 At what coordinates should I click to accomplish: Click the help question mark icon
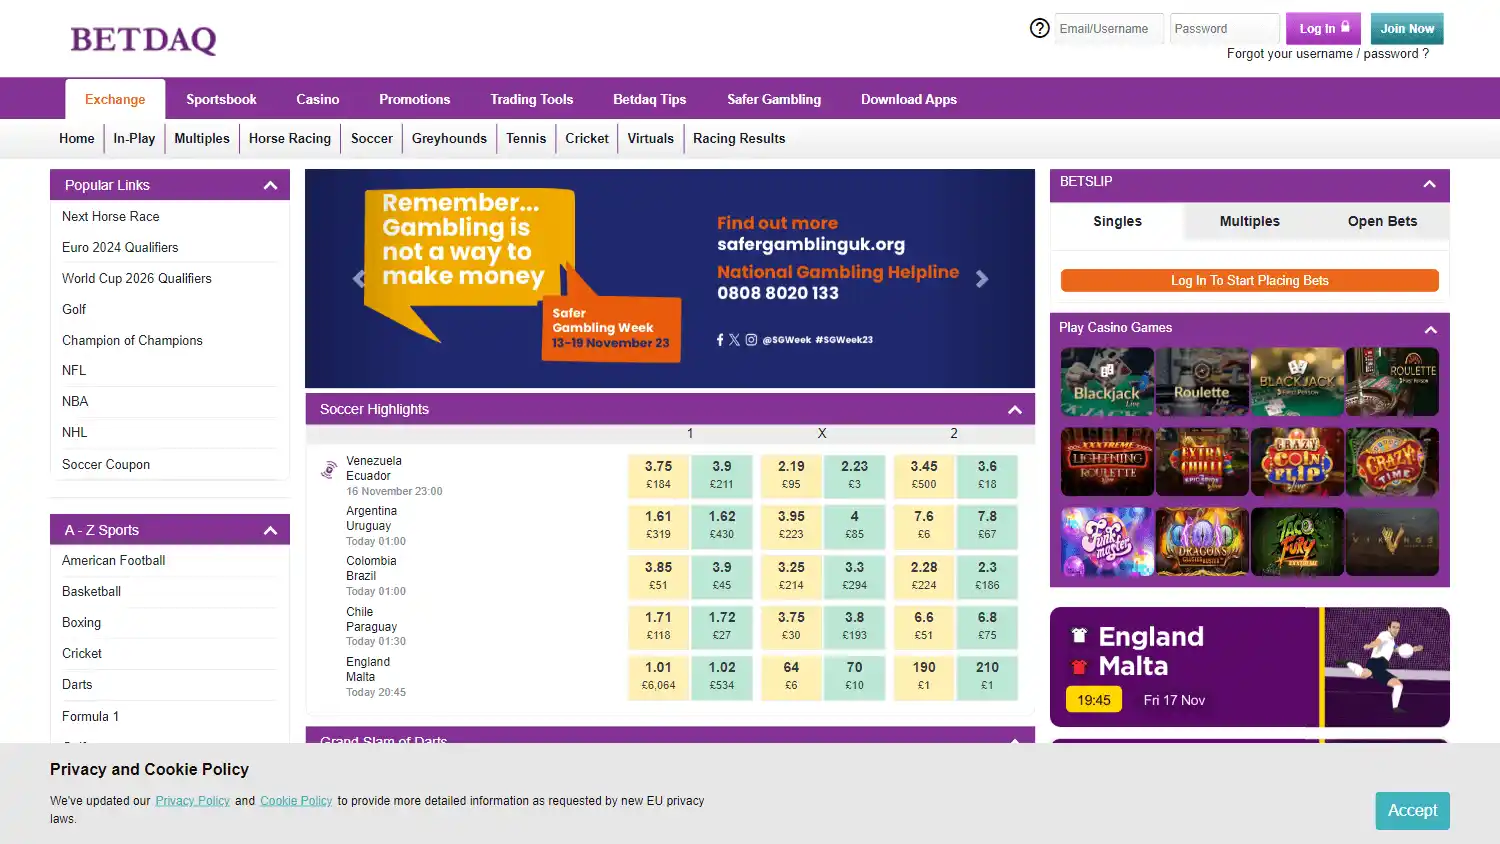click(x=1040, y=28)
